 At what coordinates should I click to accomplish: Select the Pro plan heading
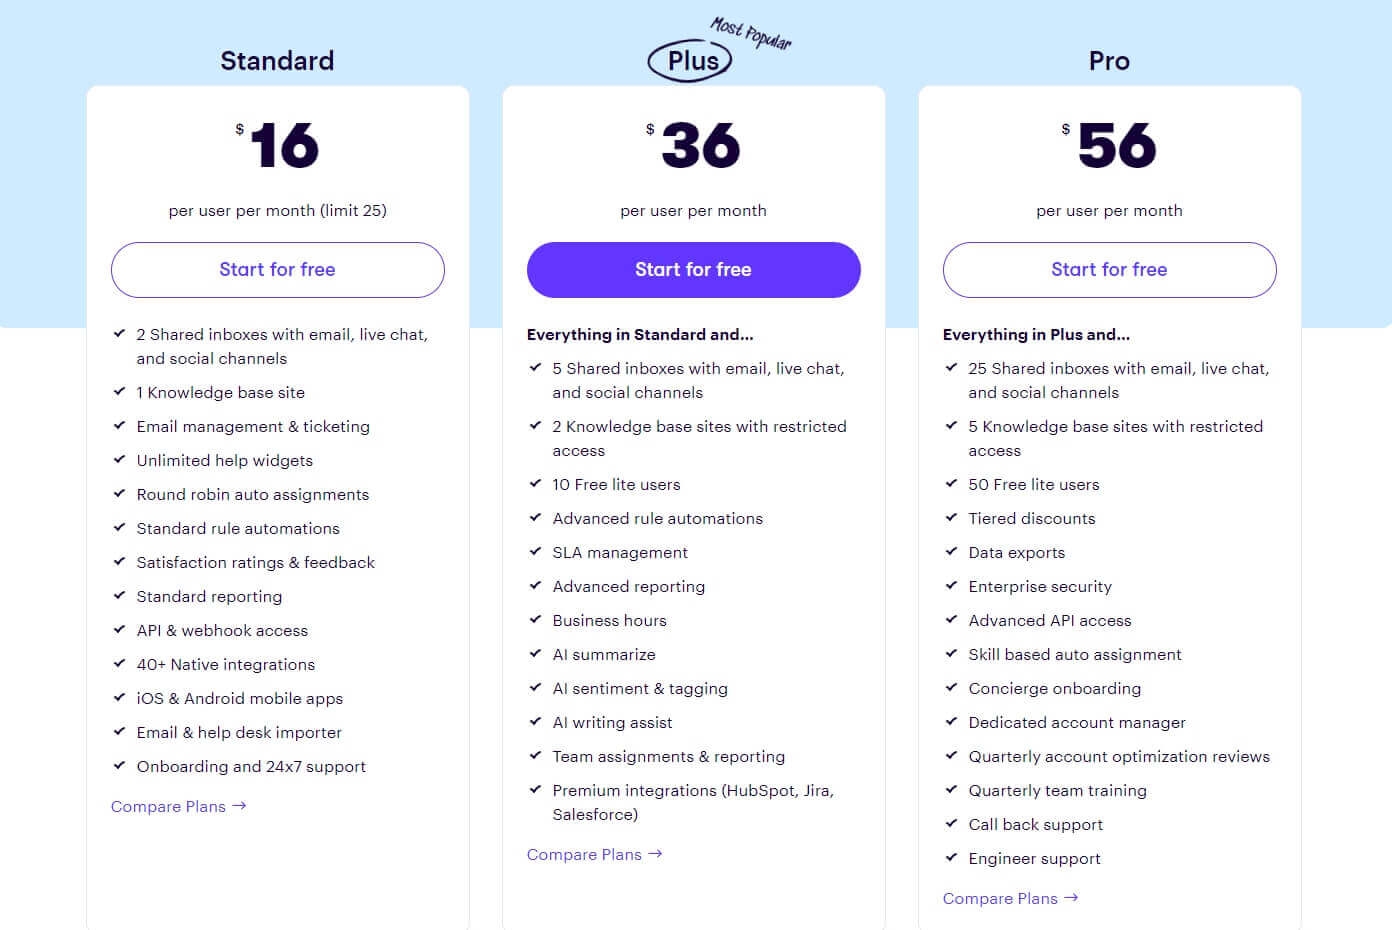point(1109,61)
